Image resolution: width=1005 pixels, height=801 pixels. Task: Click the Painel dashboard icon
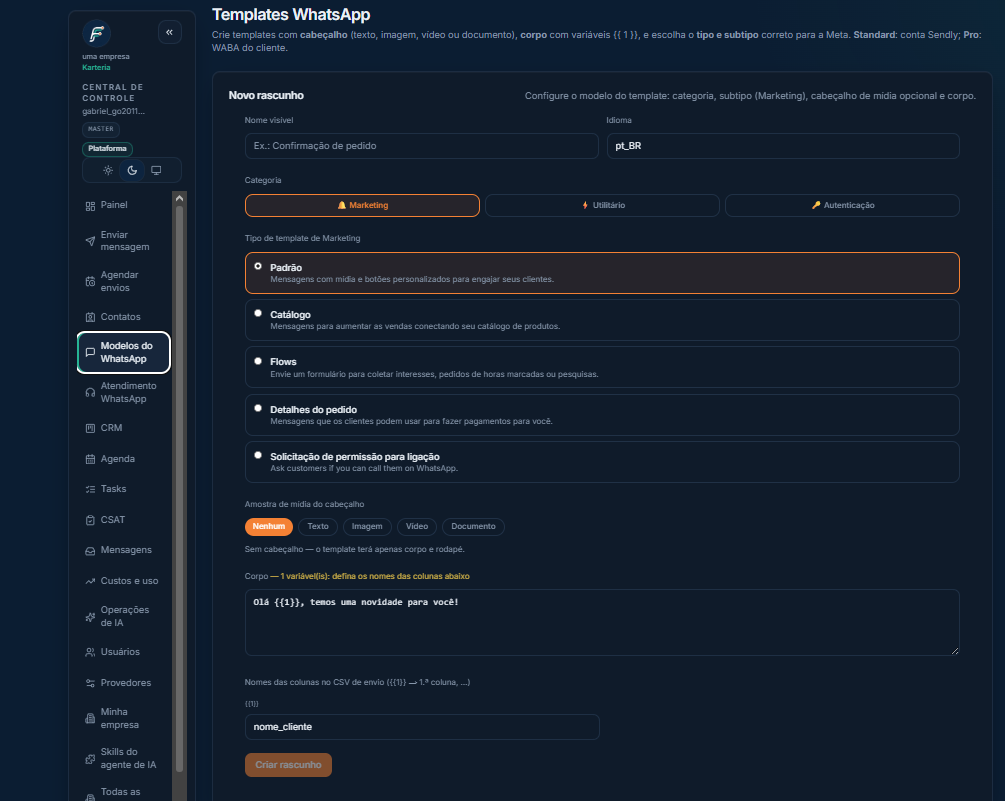point(90,206)
